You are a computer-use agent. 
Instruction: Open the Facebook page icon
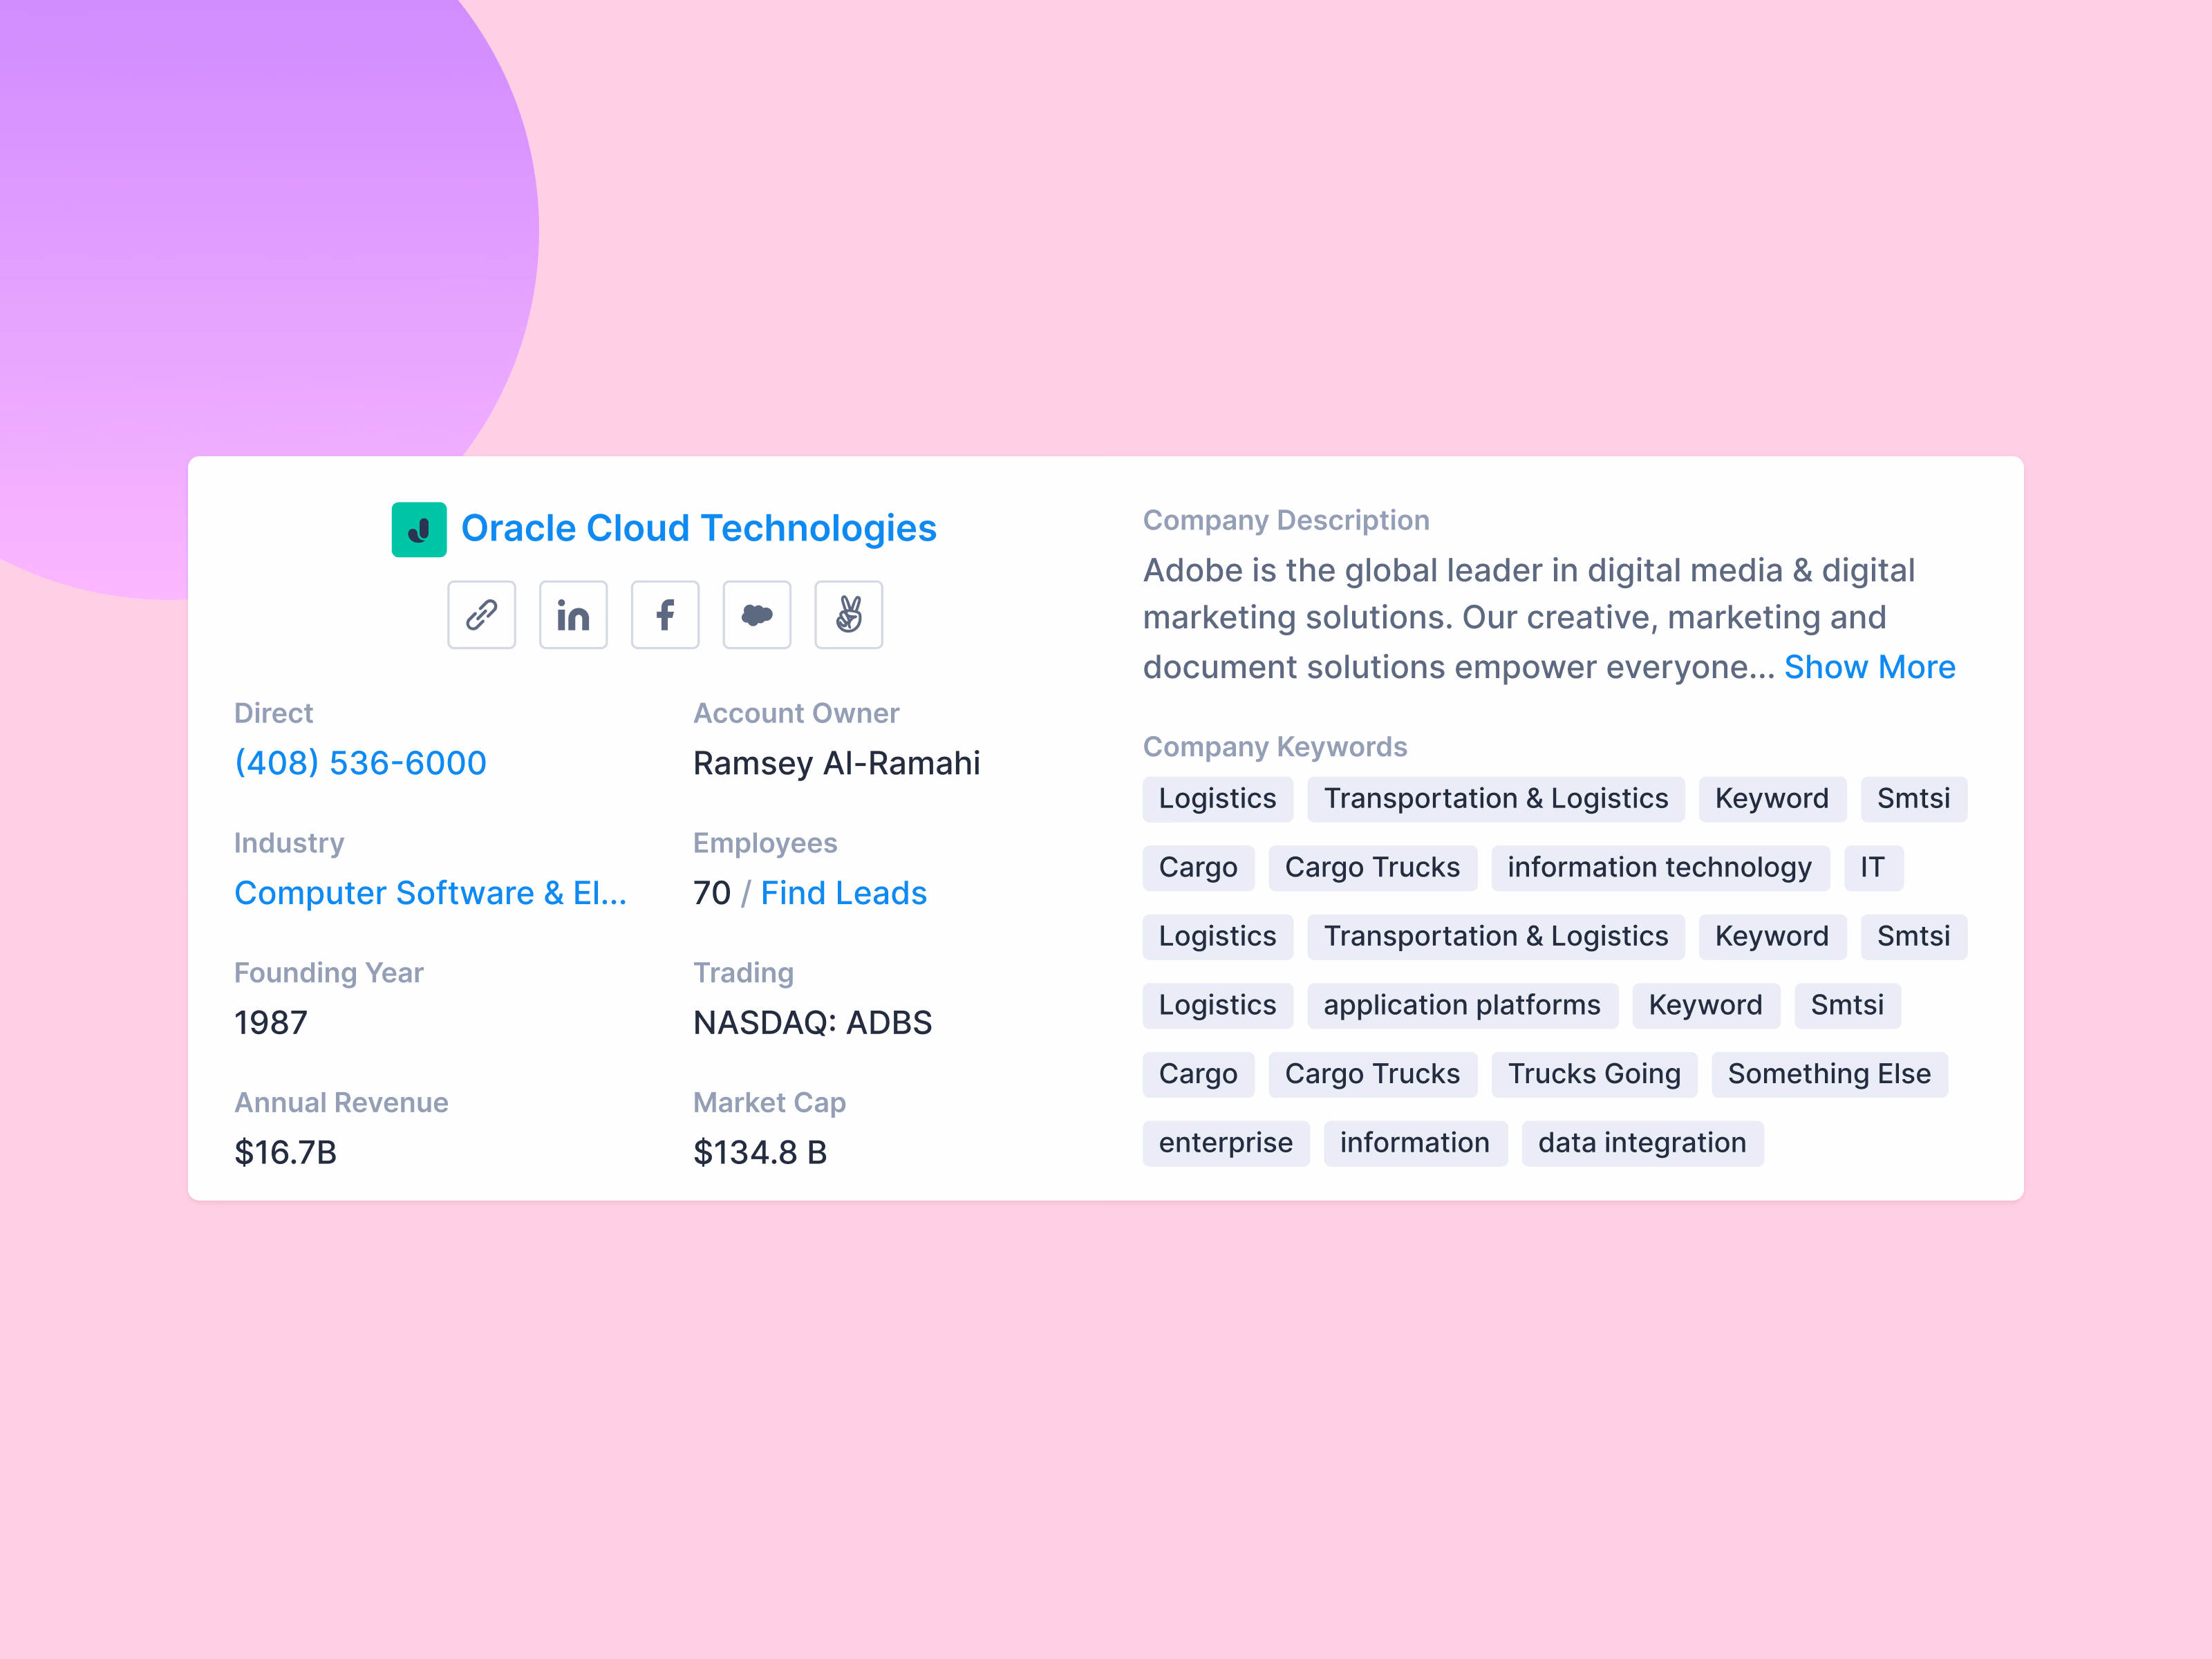[665, 614]
